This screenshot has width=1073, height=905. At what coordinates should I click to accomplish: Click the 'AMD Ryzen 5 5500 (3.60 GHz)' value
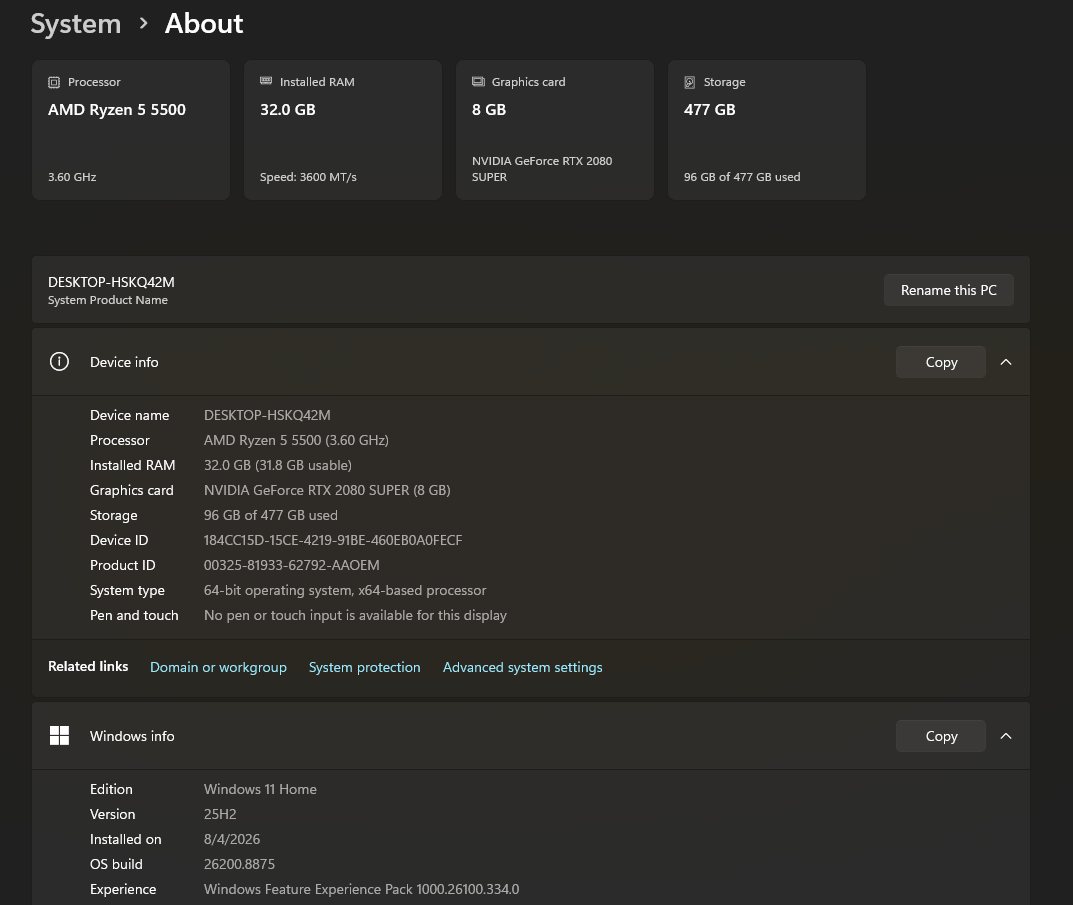pos(296,440)
